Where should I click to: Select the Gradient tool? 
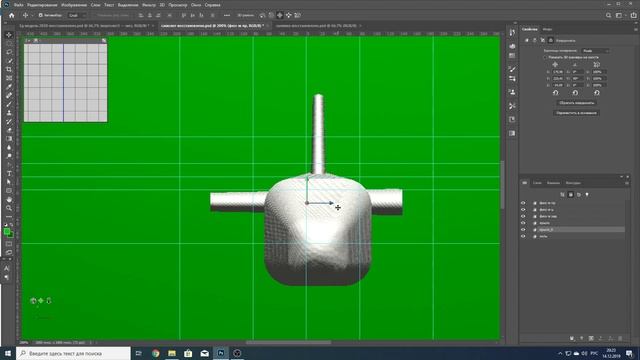click(9, 139)
